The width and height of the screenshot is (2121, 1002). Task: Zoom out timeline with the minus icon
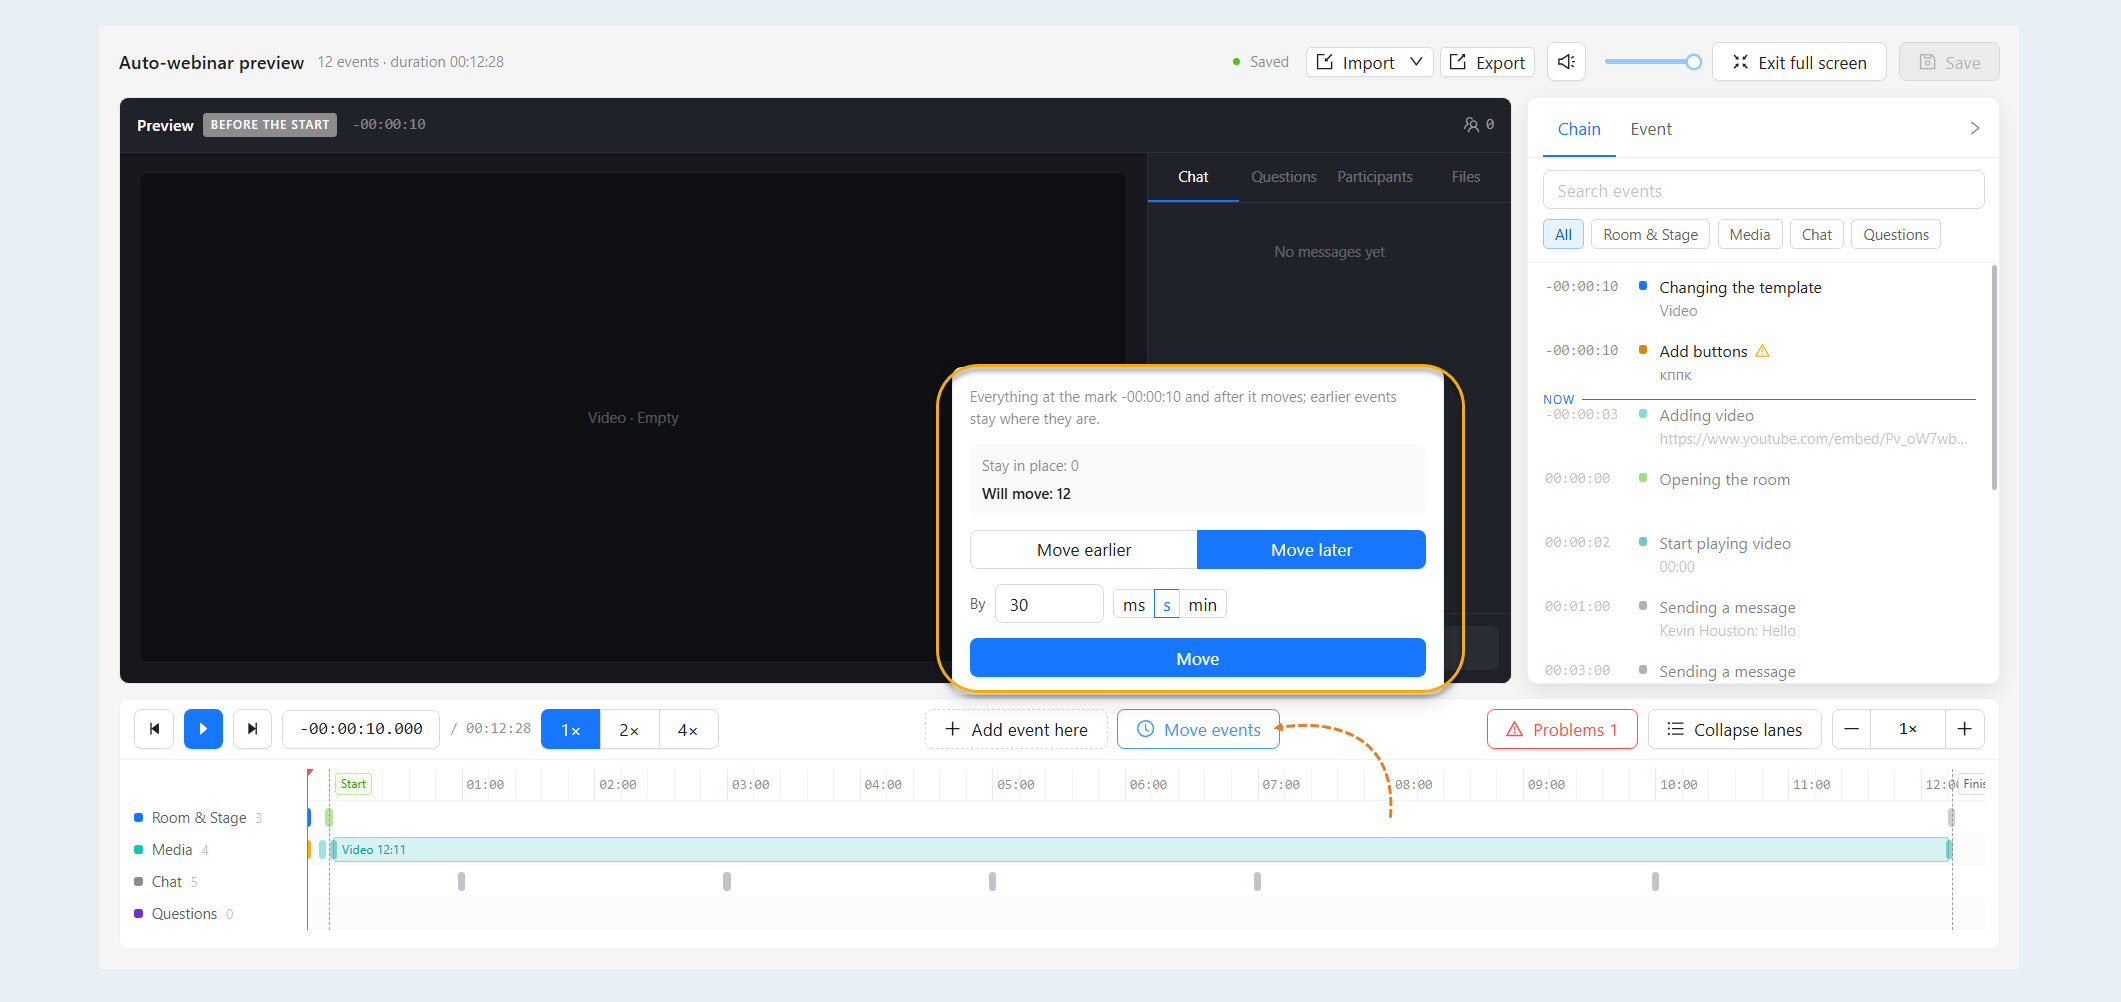coord(1852,729)
